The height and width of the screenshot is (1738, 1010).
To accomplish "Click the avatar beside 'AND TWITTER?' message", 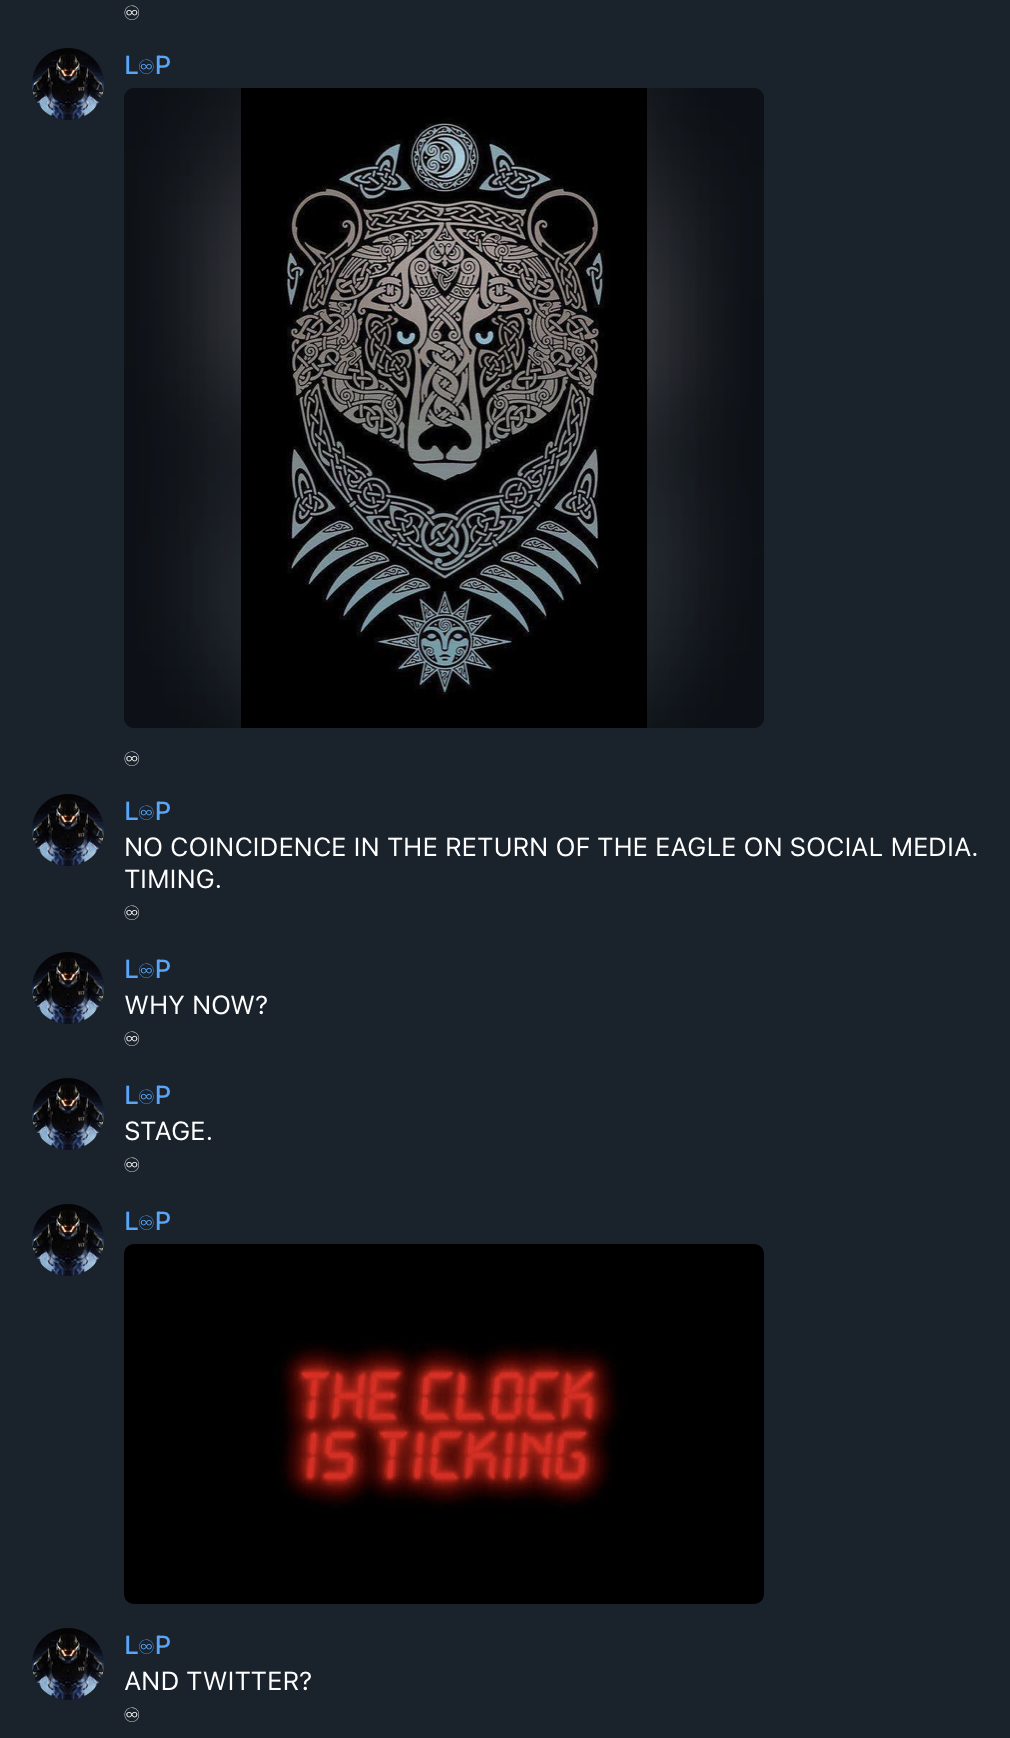I will (68, 1664).
